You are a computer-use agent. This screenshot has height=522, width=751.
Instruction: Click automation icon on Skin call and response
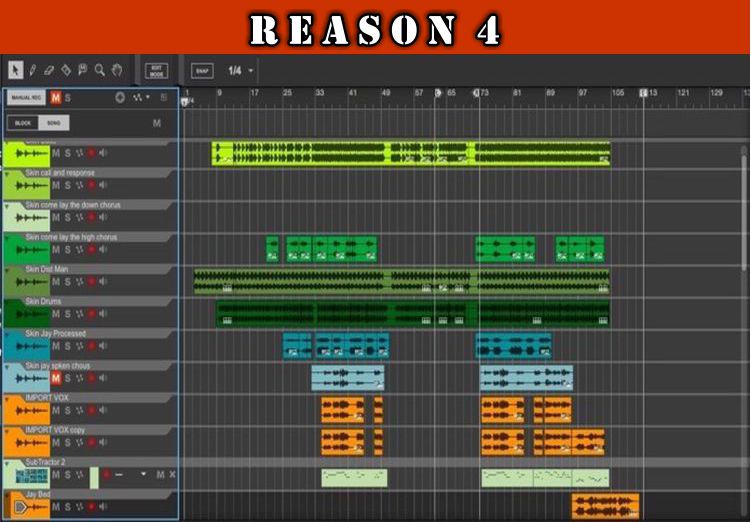tap(80, 185)
